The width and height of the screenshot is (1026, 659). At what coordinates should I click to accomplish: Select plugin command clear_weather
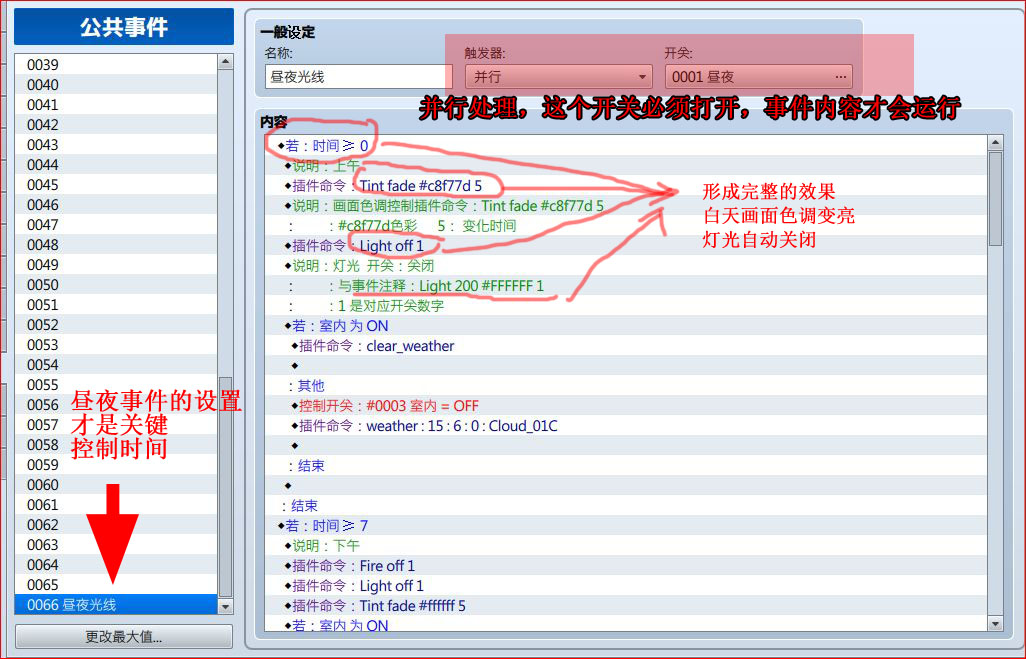pos(626,346)
